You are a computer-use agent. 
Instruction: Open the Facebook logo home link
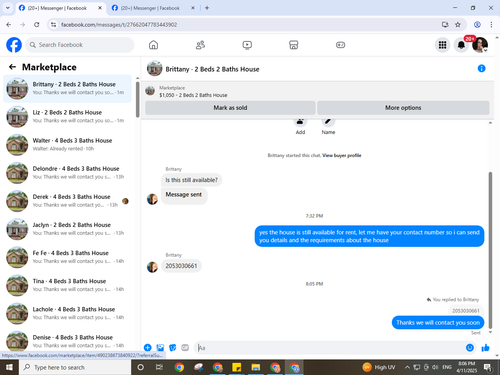[14, 45]
